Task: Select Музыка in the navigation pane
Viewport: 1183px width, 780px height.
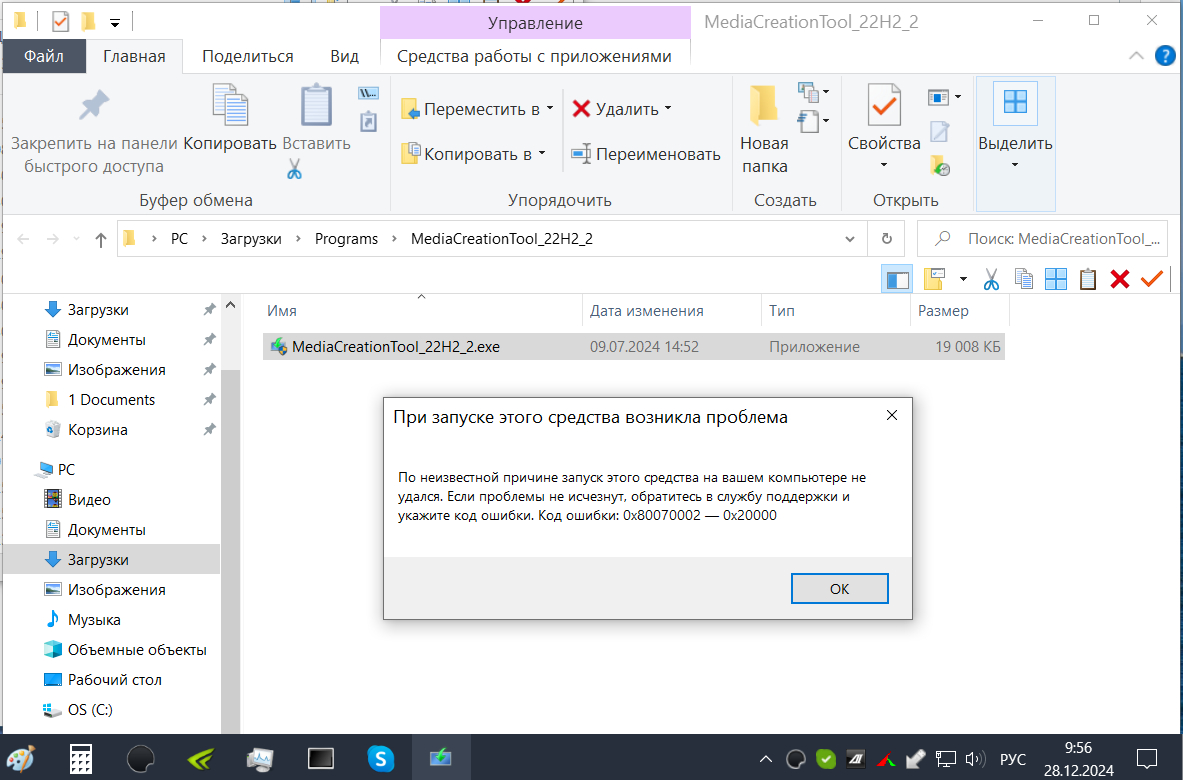Action: tap(94, 620)
